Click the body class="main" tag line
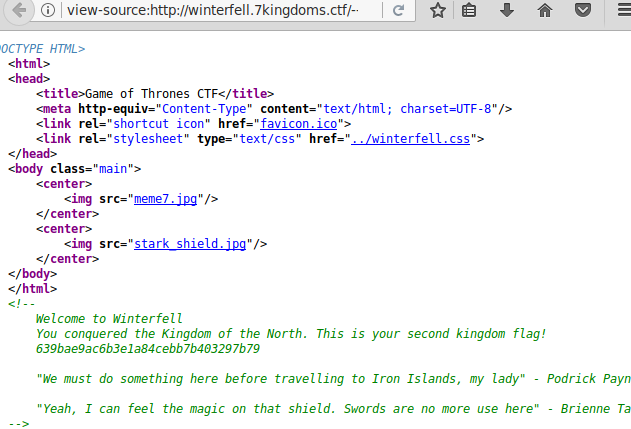This screenshot has width=631, height=429. tap(74, 169)
